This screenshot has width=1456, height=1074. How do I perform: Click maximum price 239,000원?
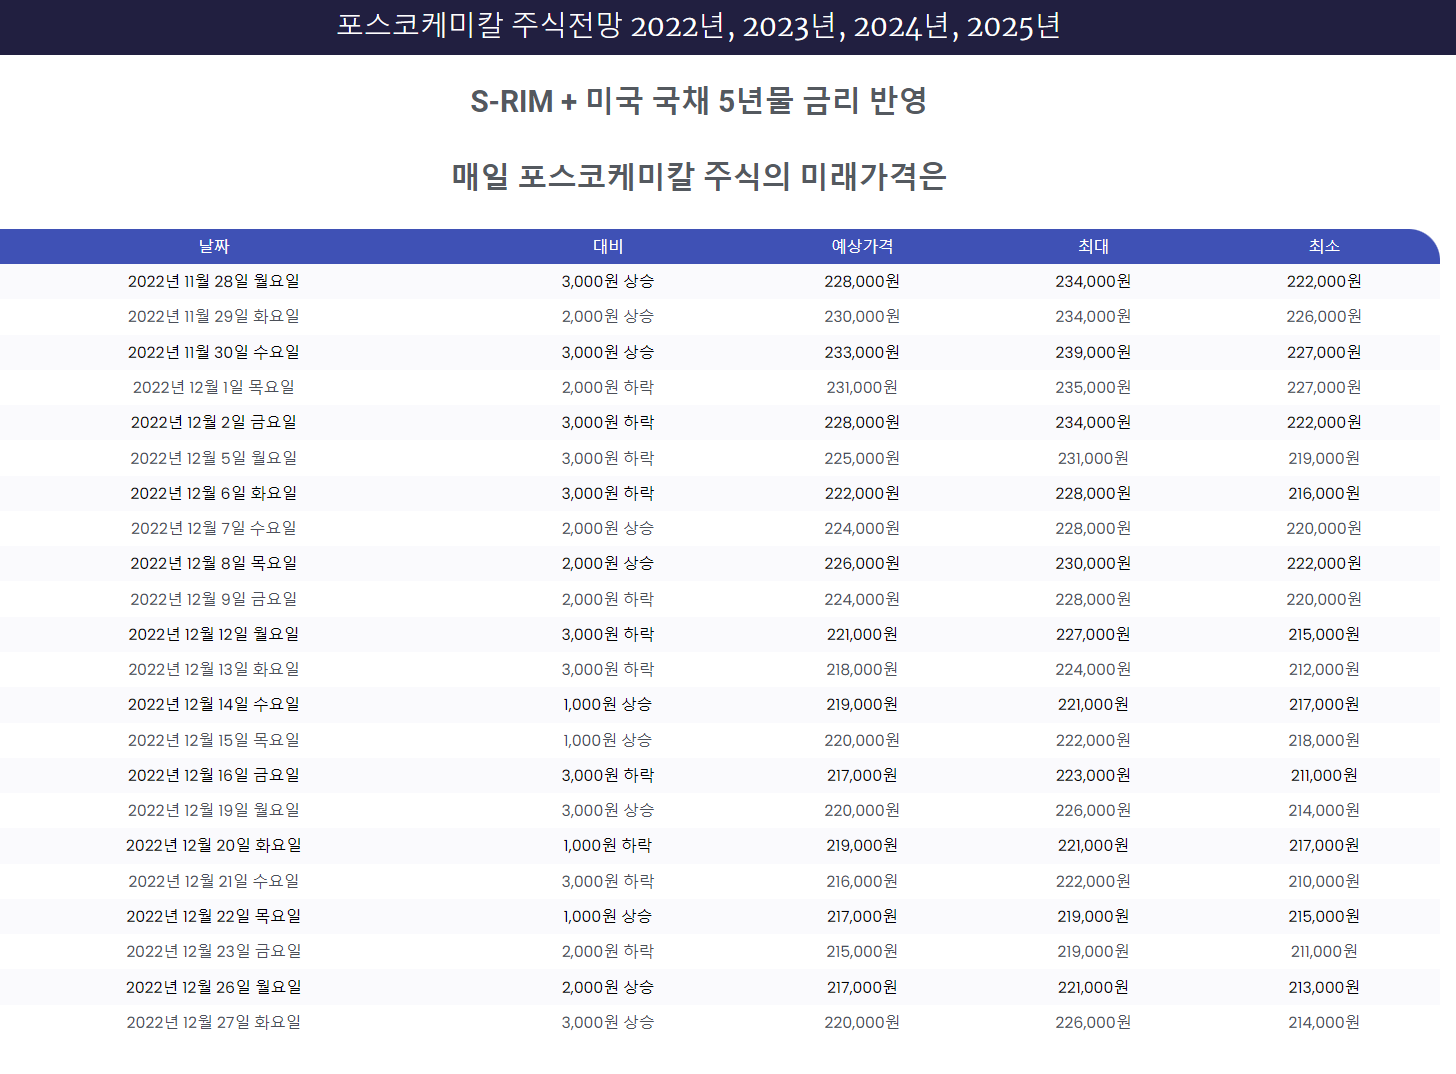coord(1093,352)
